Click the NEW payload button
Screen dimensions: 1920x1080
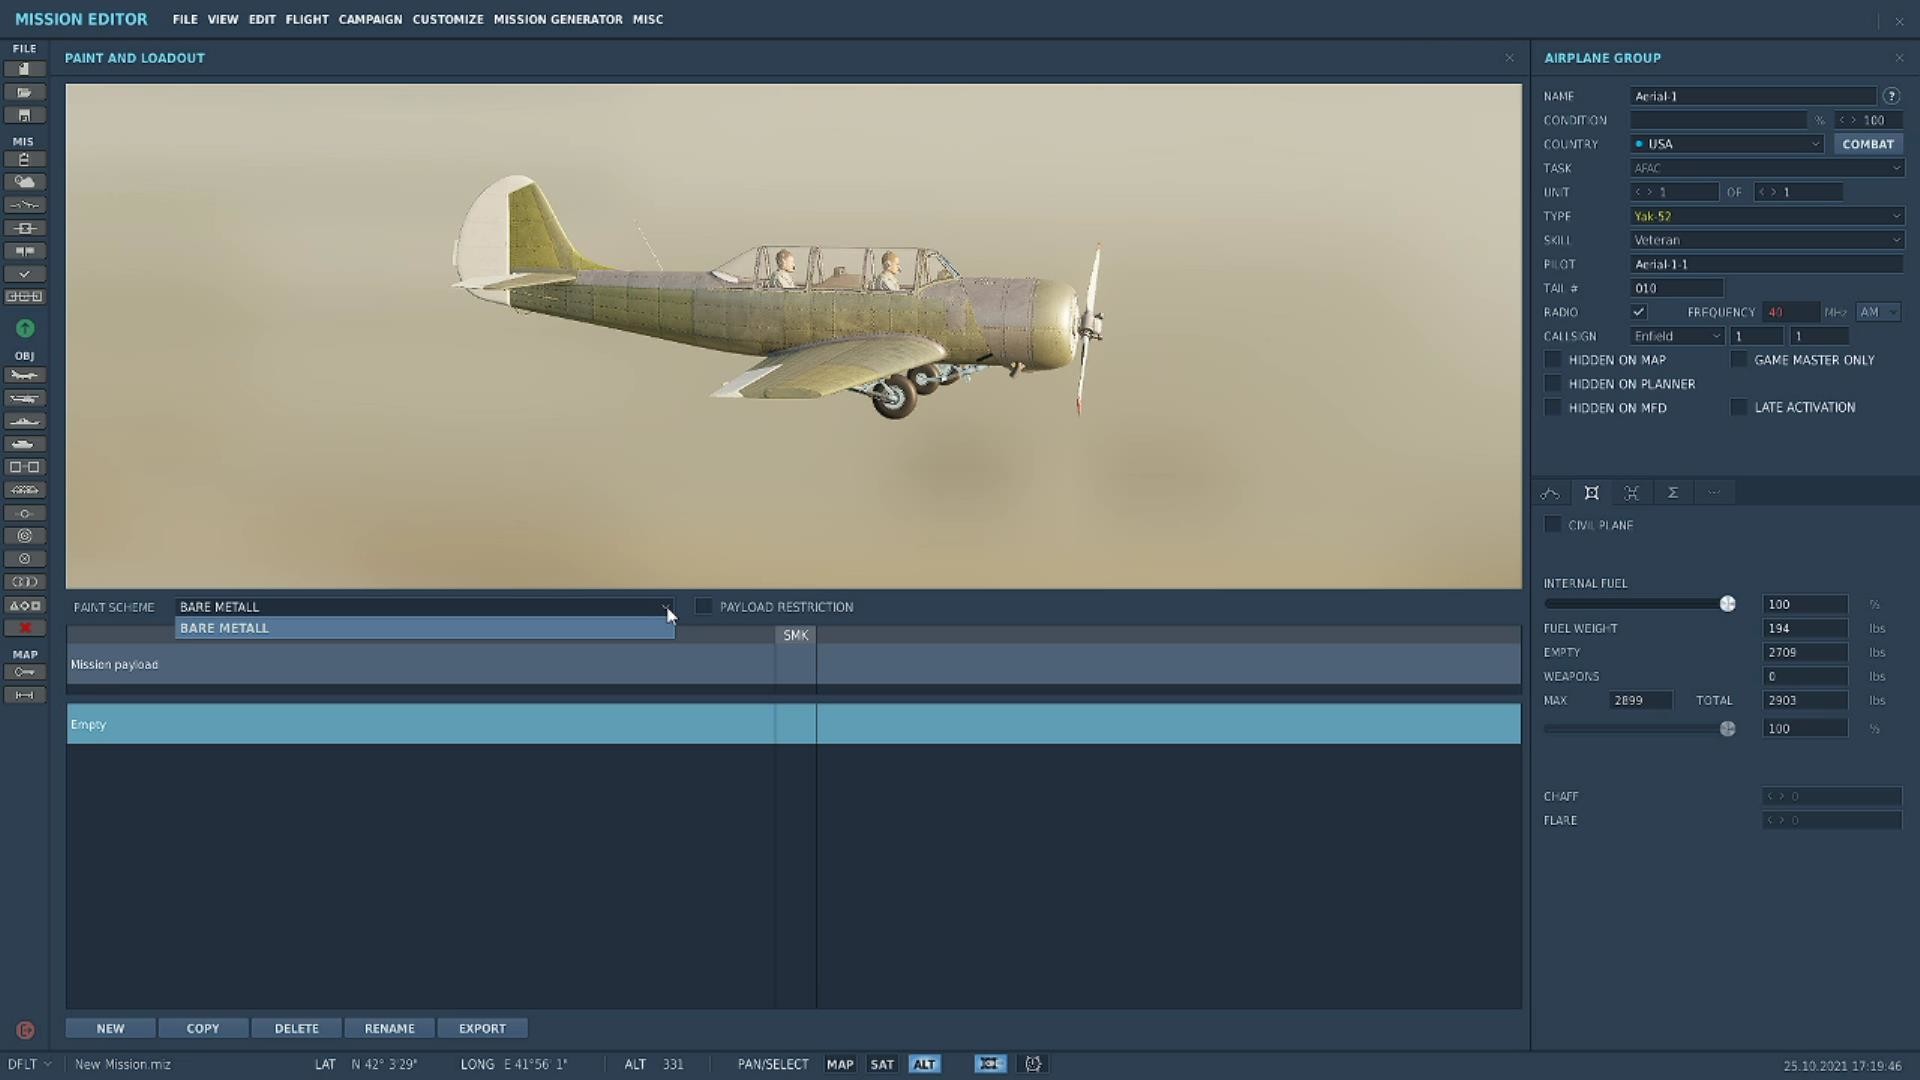click(111, 1028)
